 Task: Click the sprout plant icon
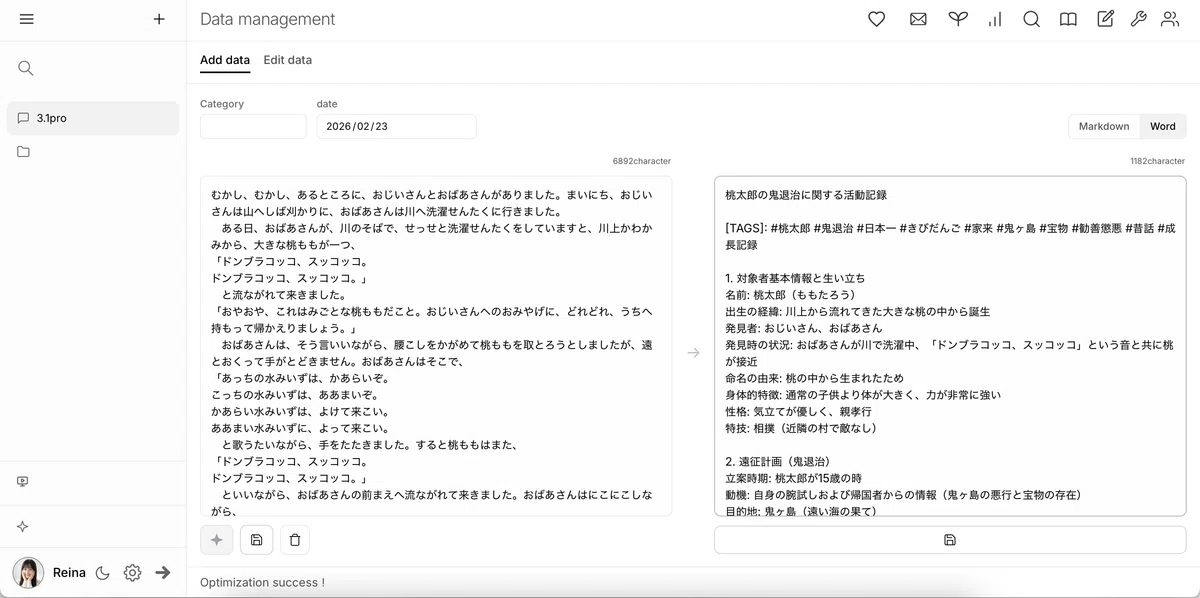click(958, 19)
